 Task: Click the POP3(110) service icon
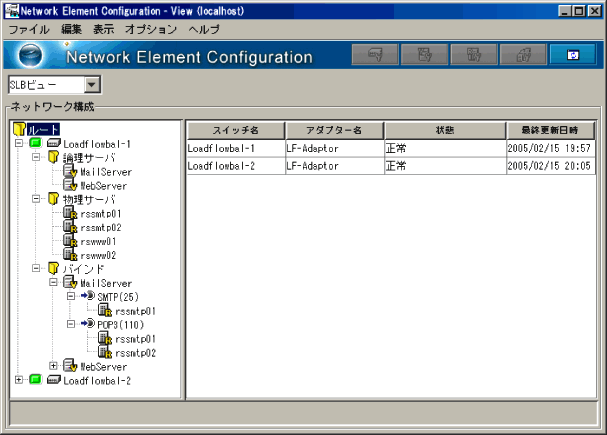pyautogui.click(x=88, y=325)
